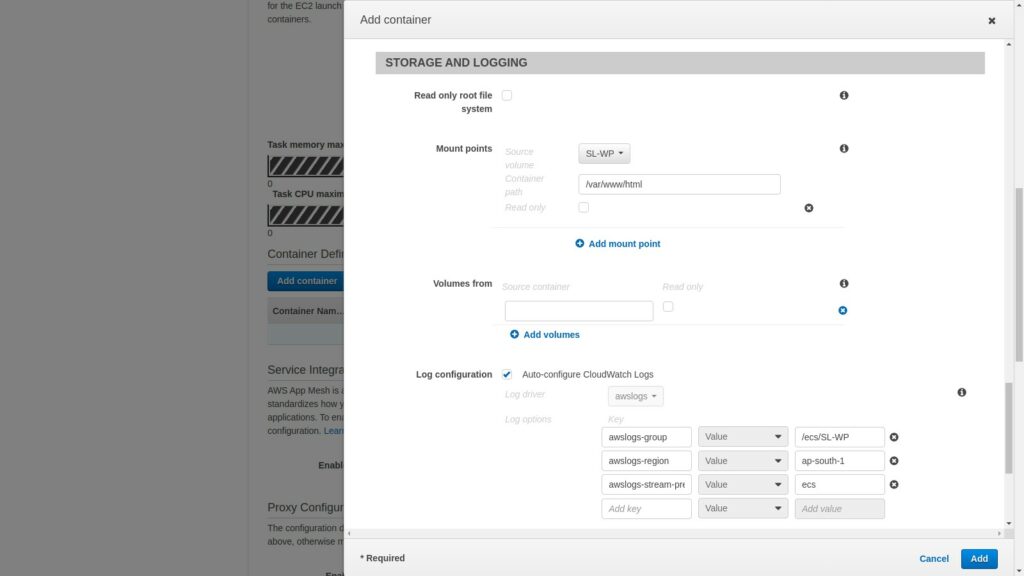
Task: Open the Mount points info icon
Action: pyautogui.click(x=844, y=149)
